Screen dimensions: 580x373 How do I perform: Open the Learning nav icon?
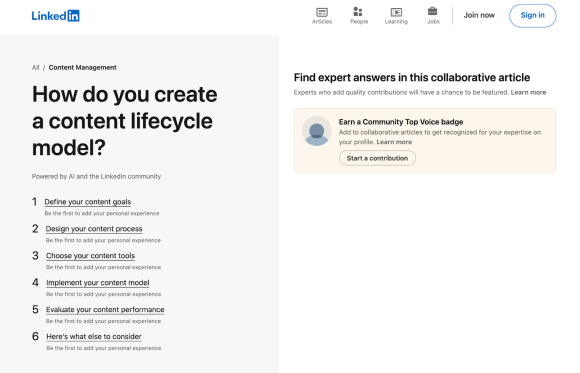point(396,16)
